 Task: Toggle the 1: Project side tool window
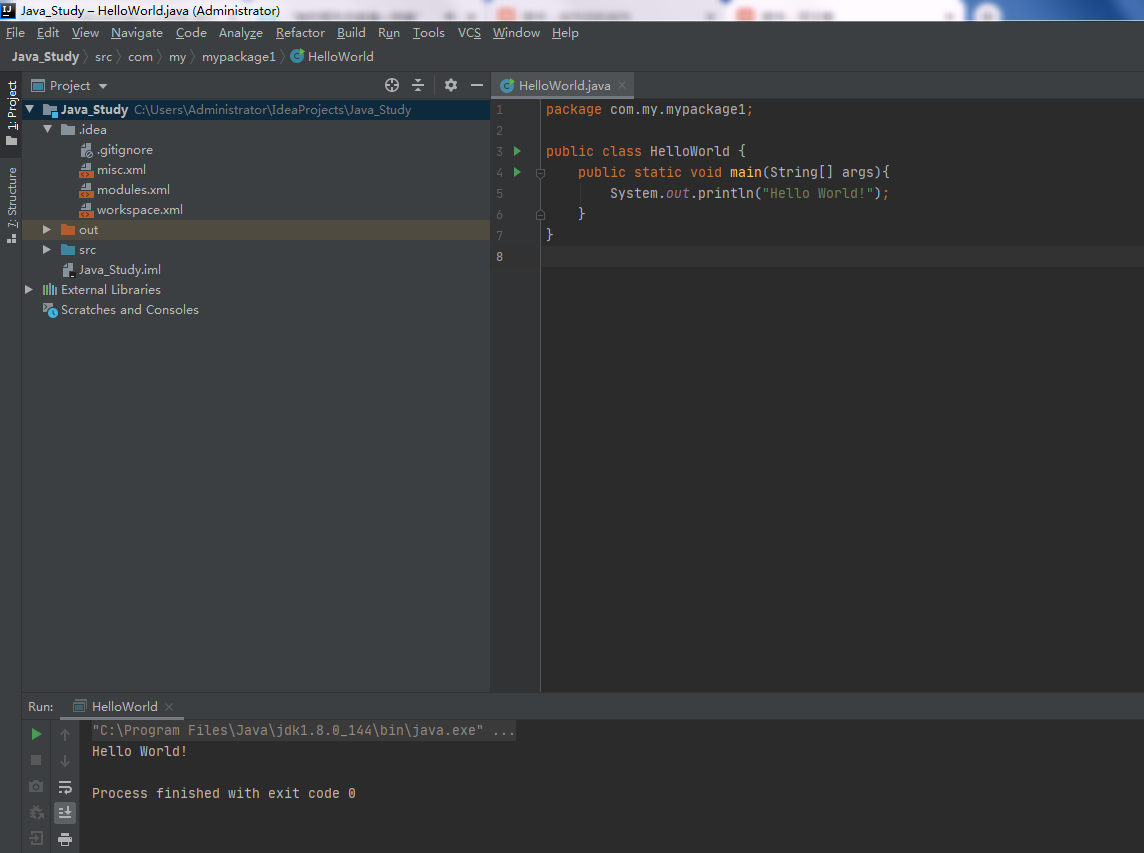12,113
